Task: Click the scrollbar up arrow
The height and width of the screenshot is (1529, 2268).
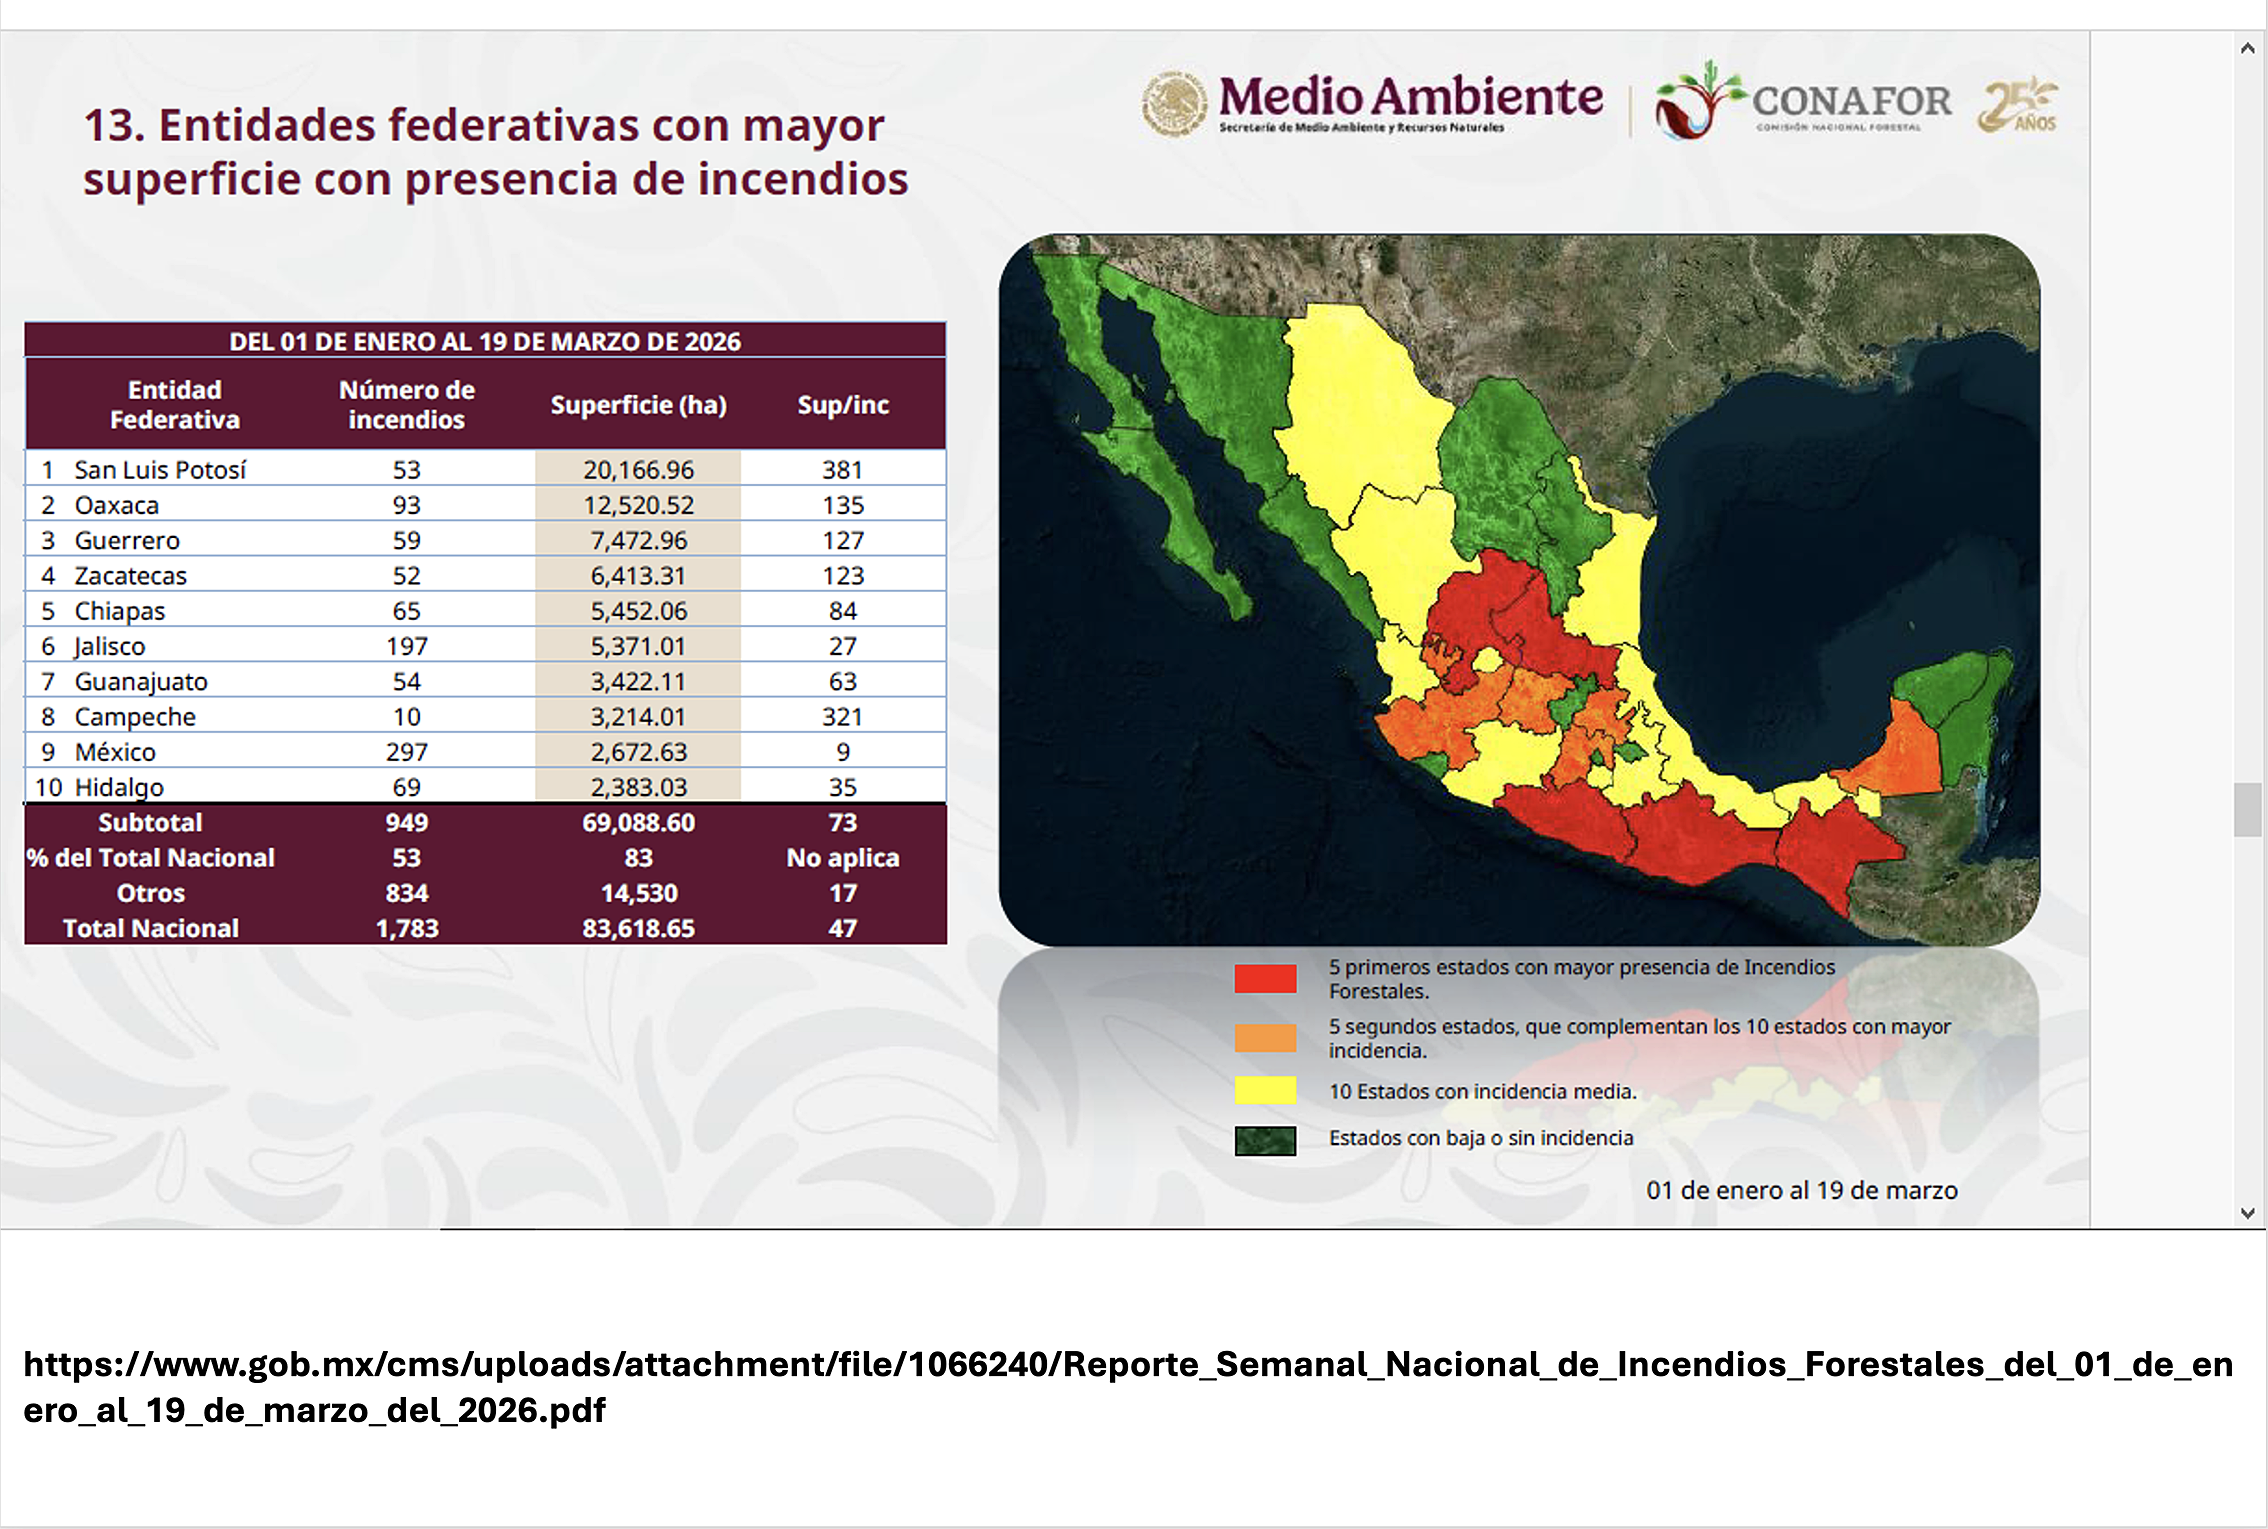Action: coord(2247,48)
